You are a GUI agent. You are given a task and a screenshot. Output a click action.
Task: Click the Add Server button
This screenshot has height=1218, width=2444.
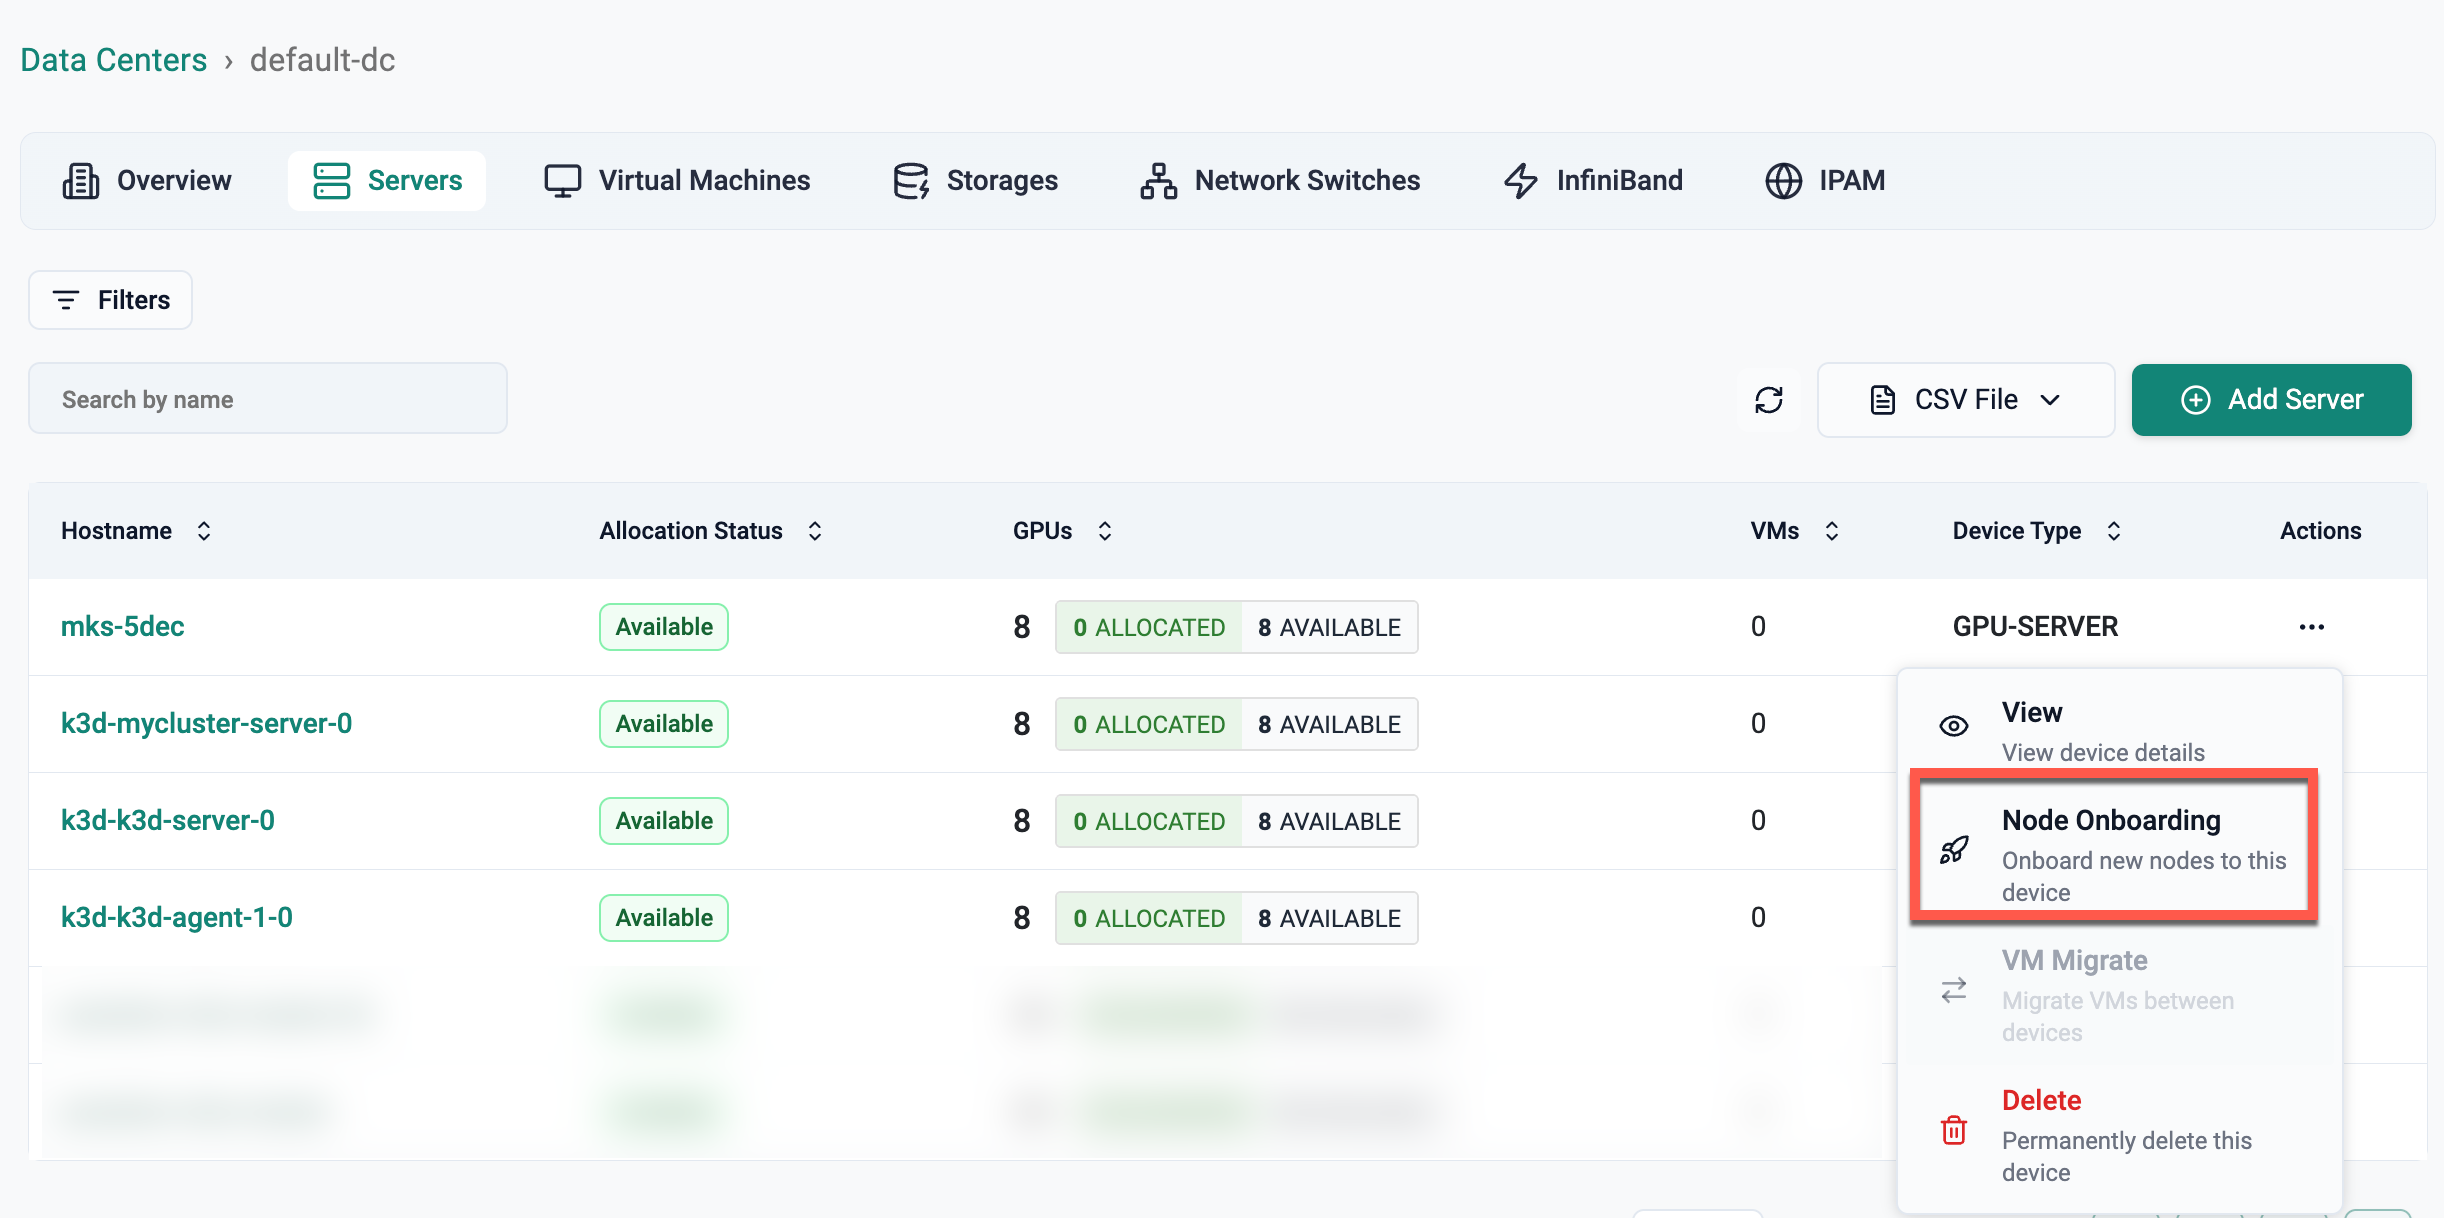coord(2271,400)
